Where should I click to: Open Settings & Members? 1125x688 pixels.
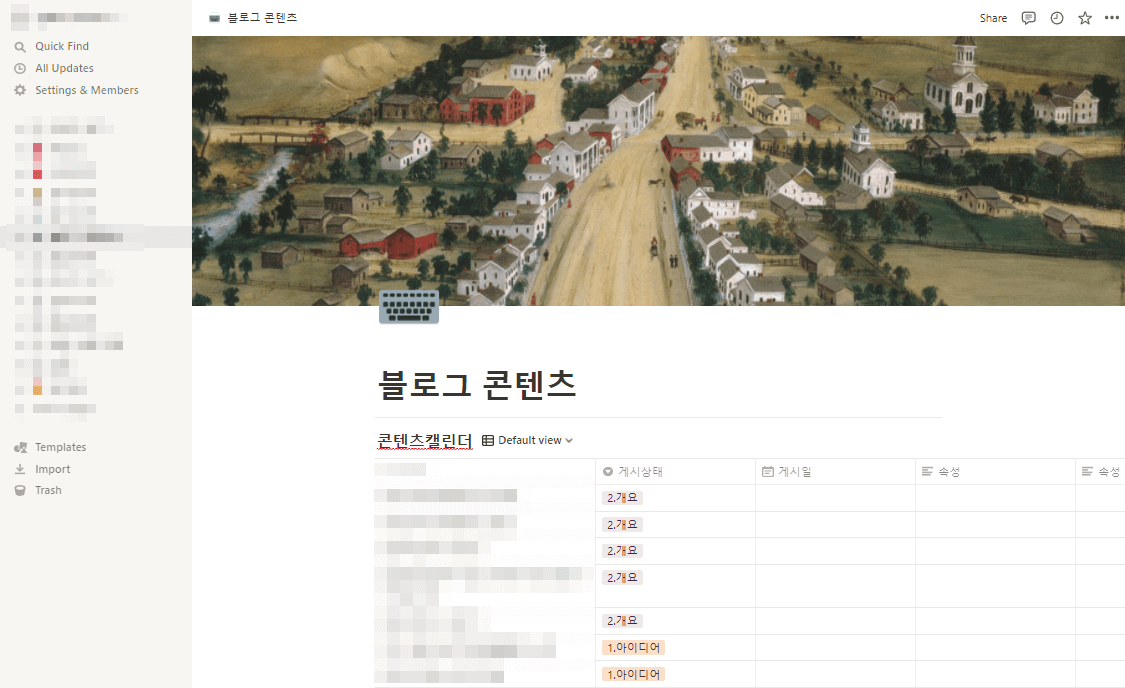click(78, 89)
